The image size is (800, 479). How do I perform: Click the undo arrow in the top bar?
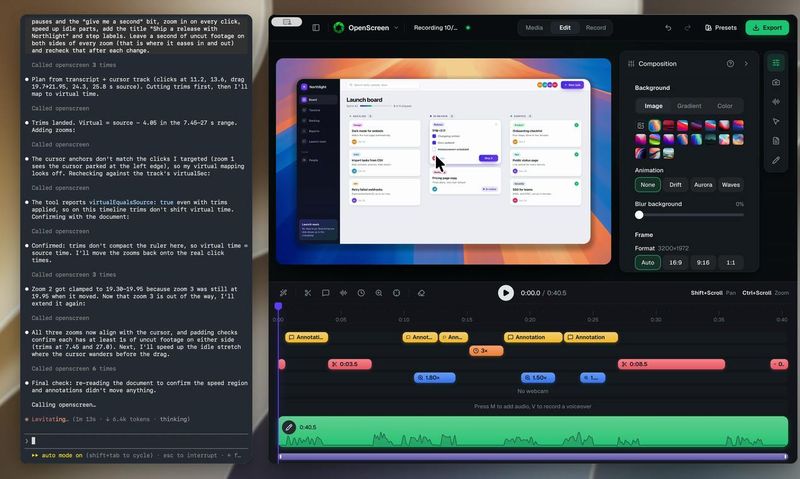pyautogui.click(x=668, y=28)
